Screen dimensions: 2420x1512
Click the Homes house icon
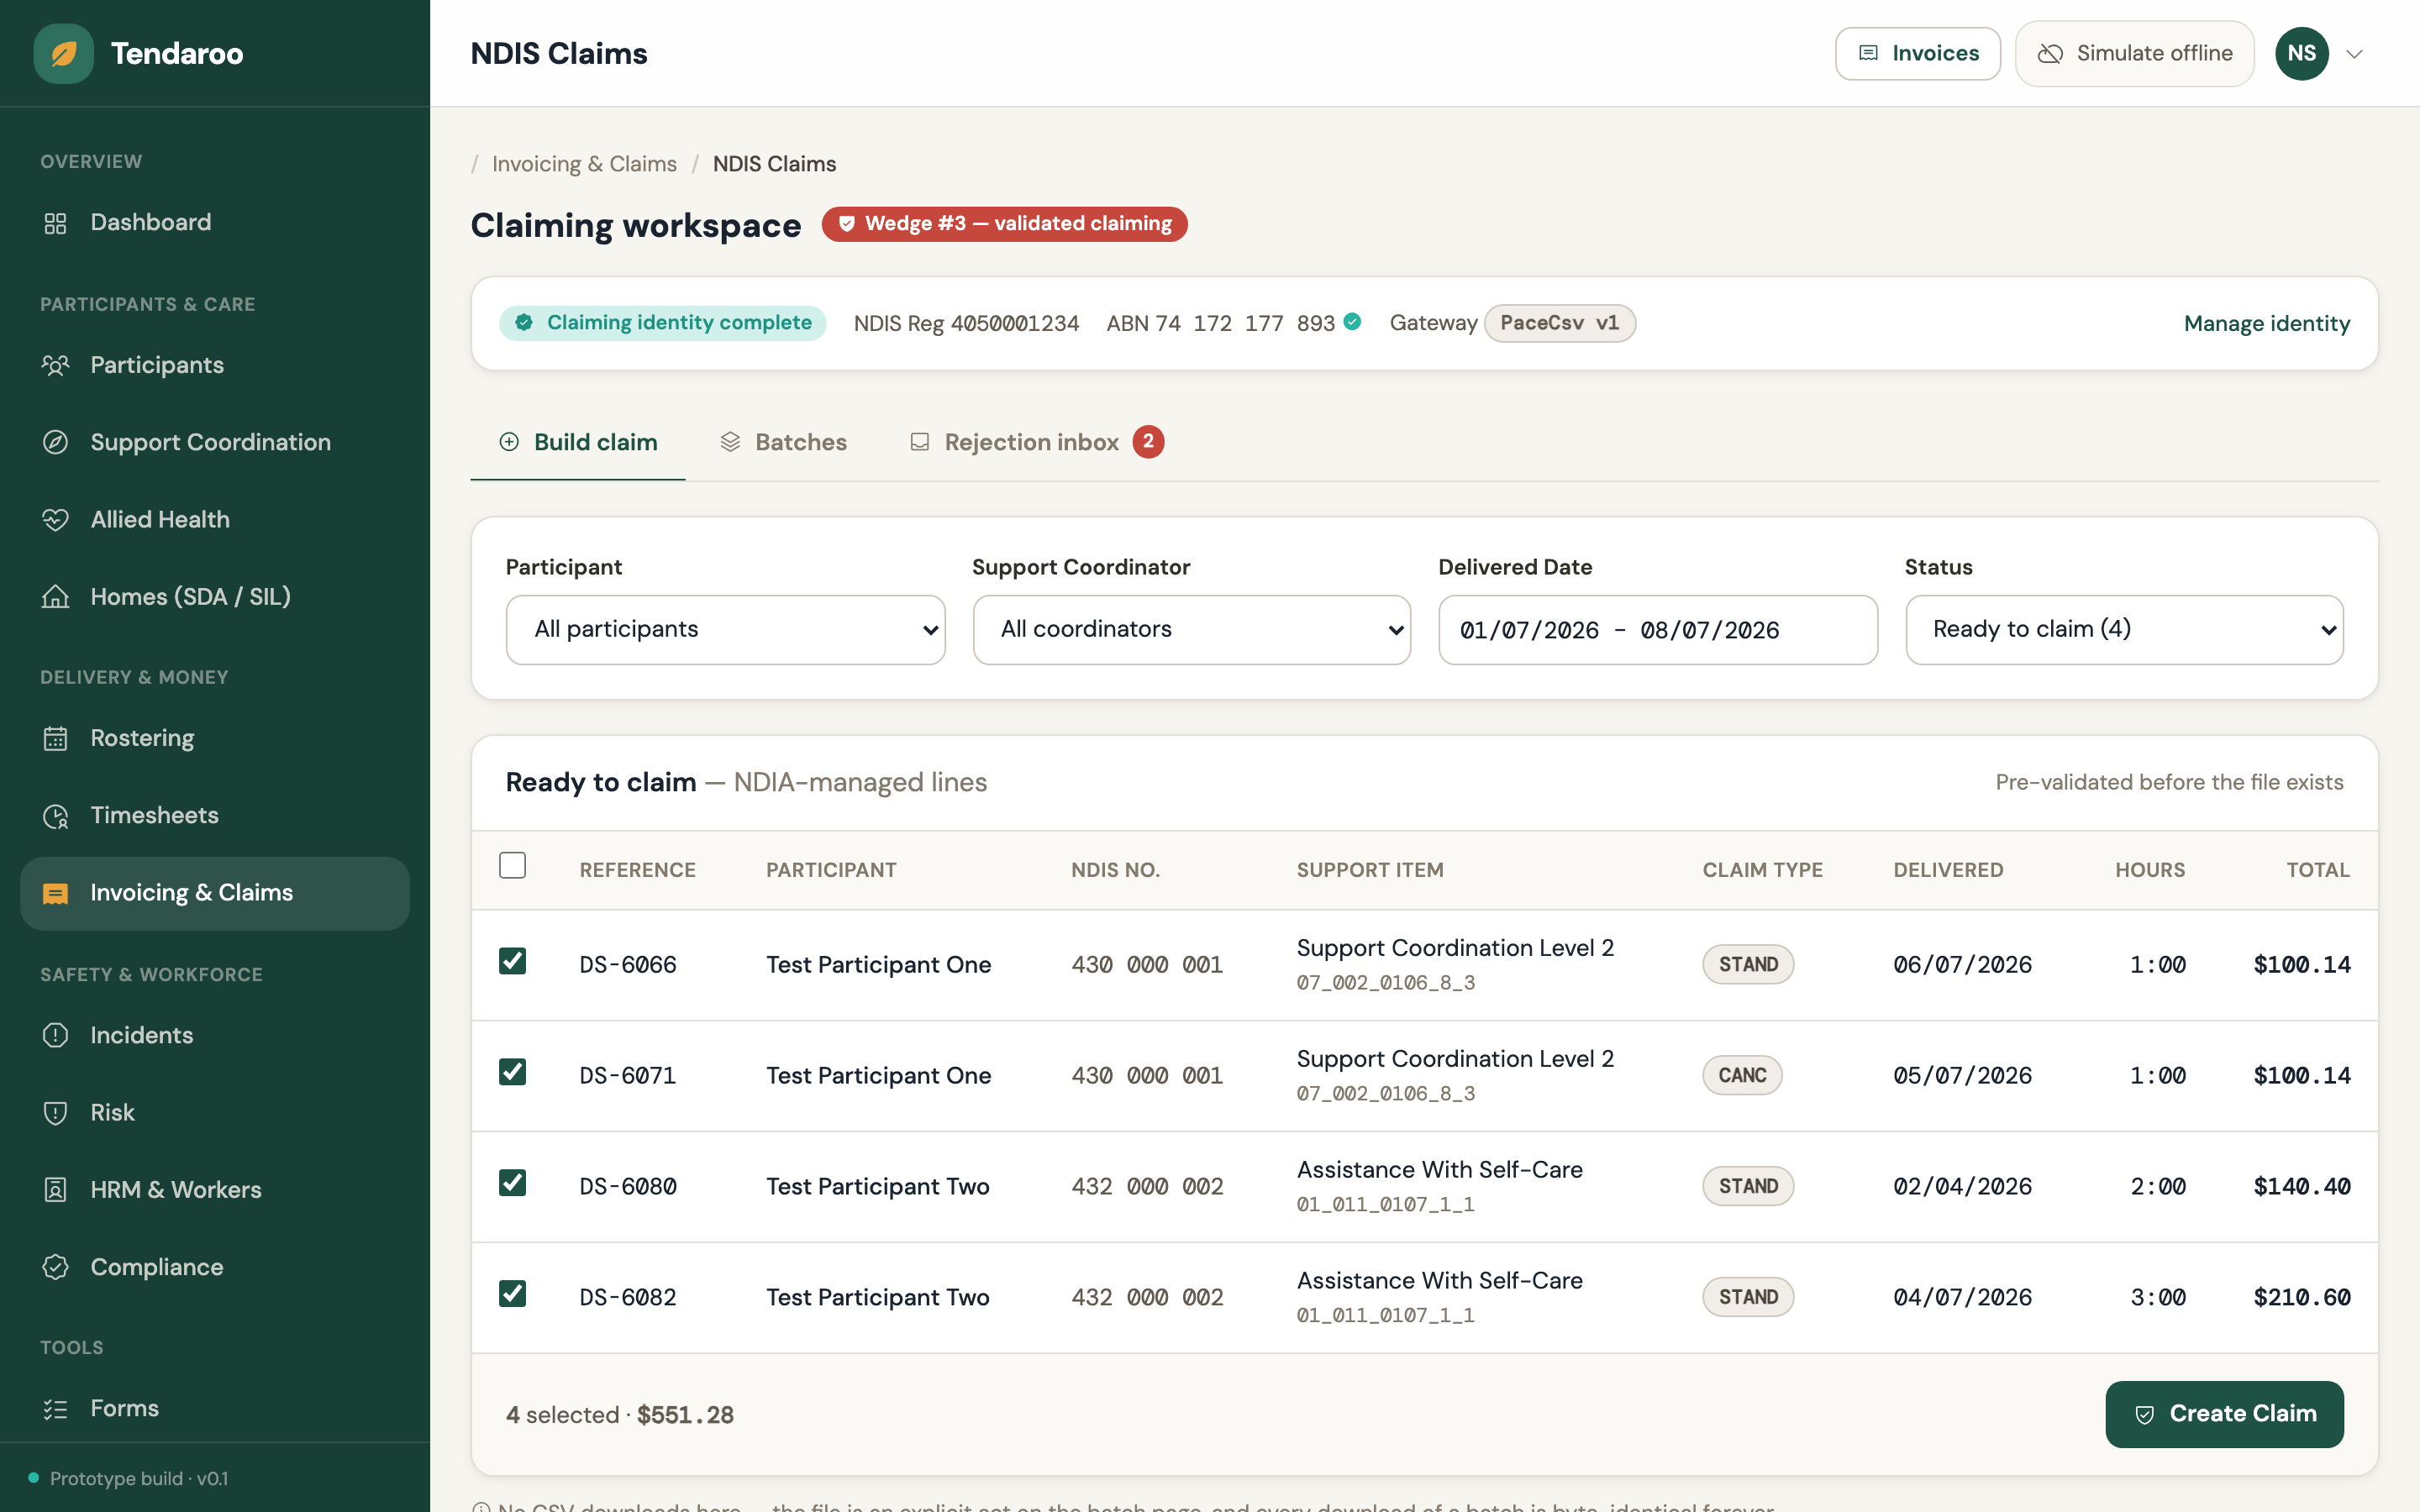56,597
